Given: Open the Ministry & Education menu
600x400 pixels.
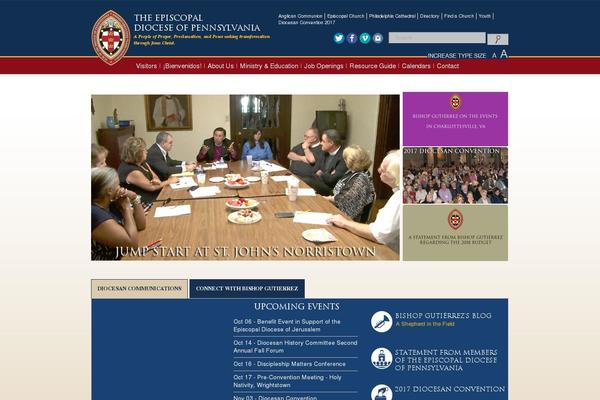Looking at the screenshot, I should (x=269, y=66).
